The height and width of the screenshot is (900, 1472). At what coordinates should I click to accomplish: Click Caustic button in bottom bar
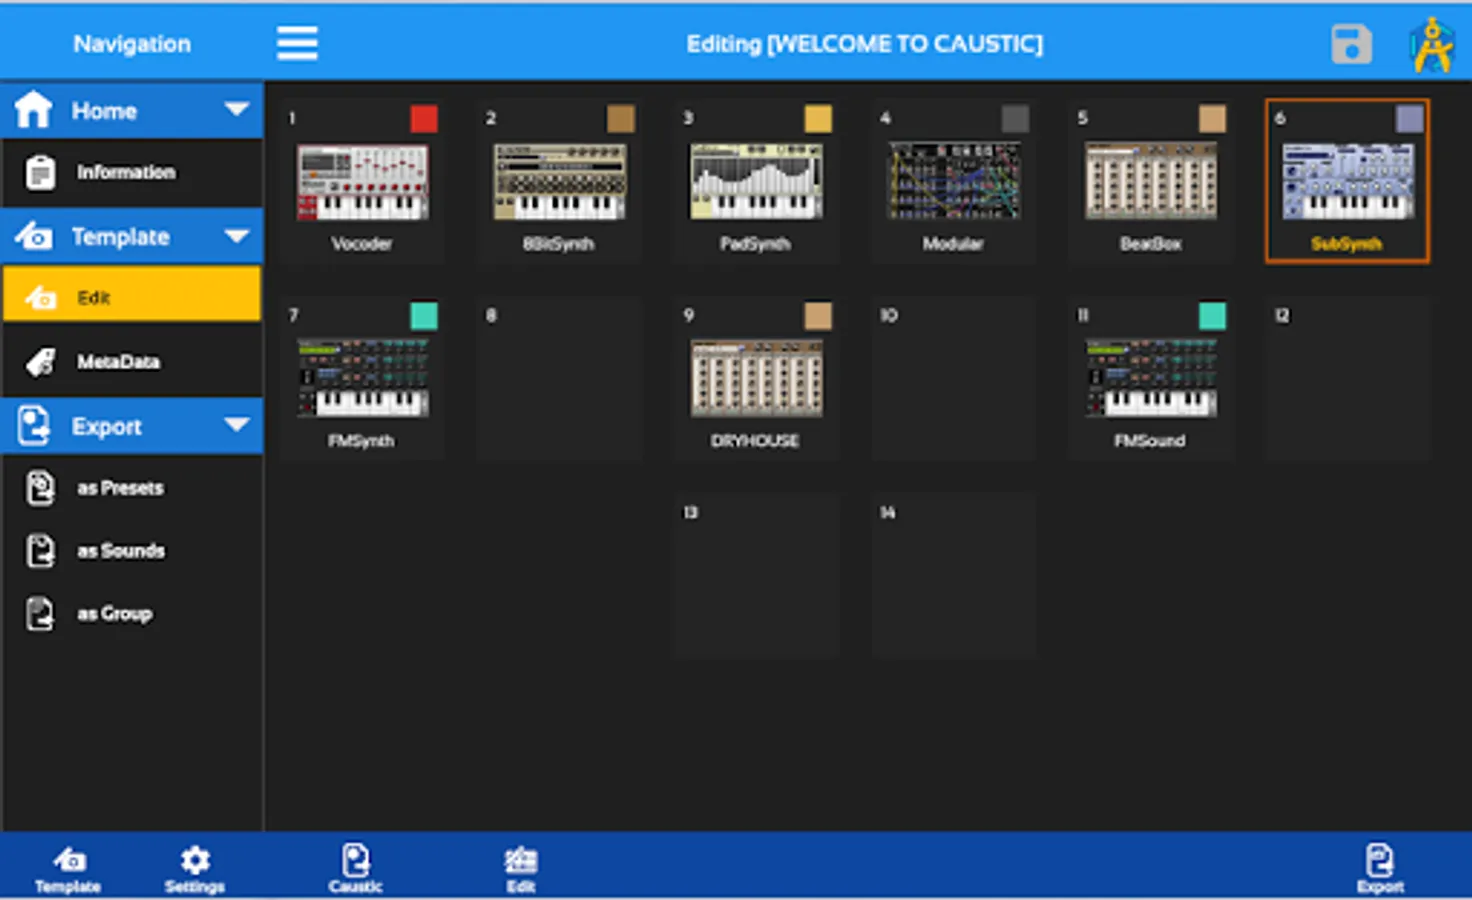click(x=355, y=869)
